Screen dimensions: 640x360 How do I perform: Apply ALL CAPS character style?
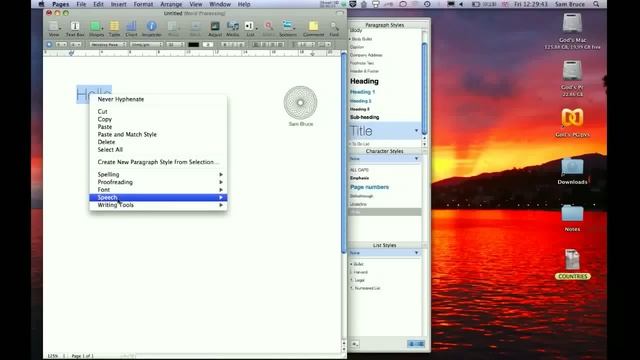pos(359,170)
